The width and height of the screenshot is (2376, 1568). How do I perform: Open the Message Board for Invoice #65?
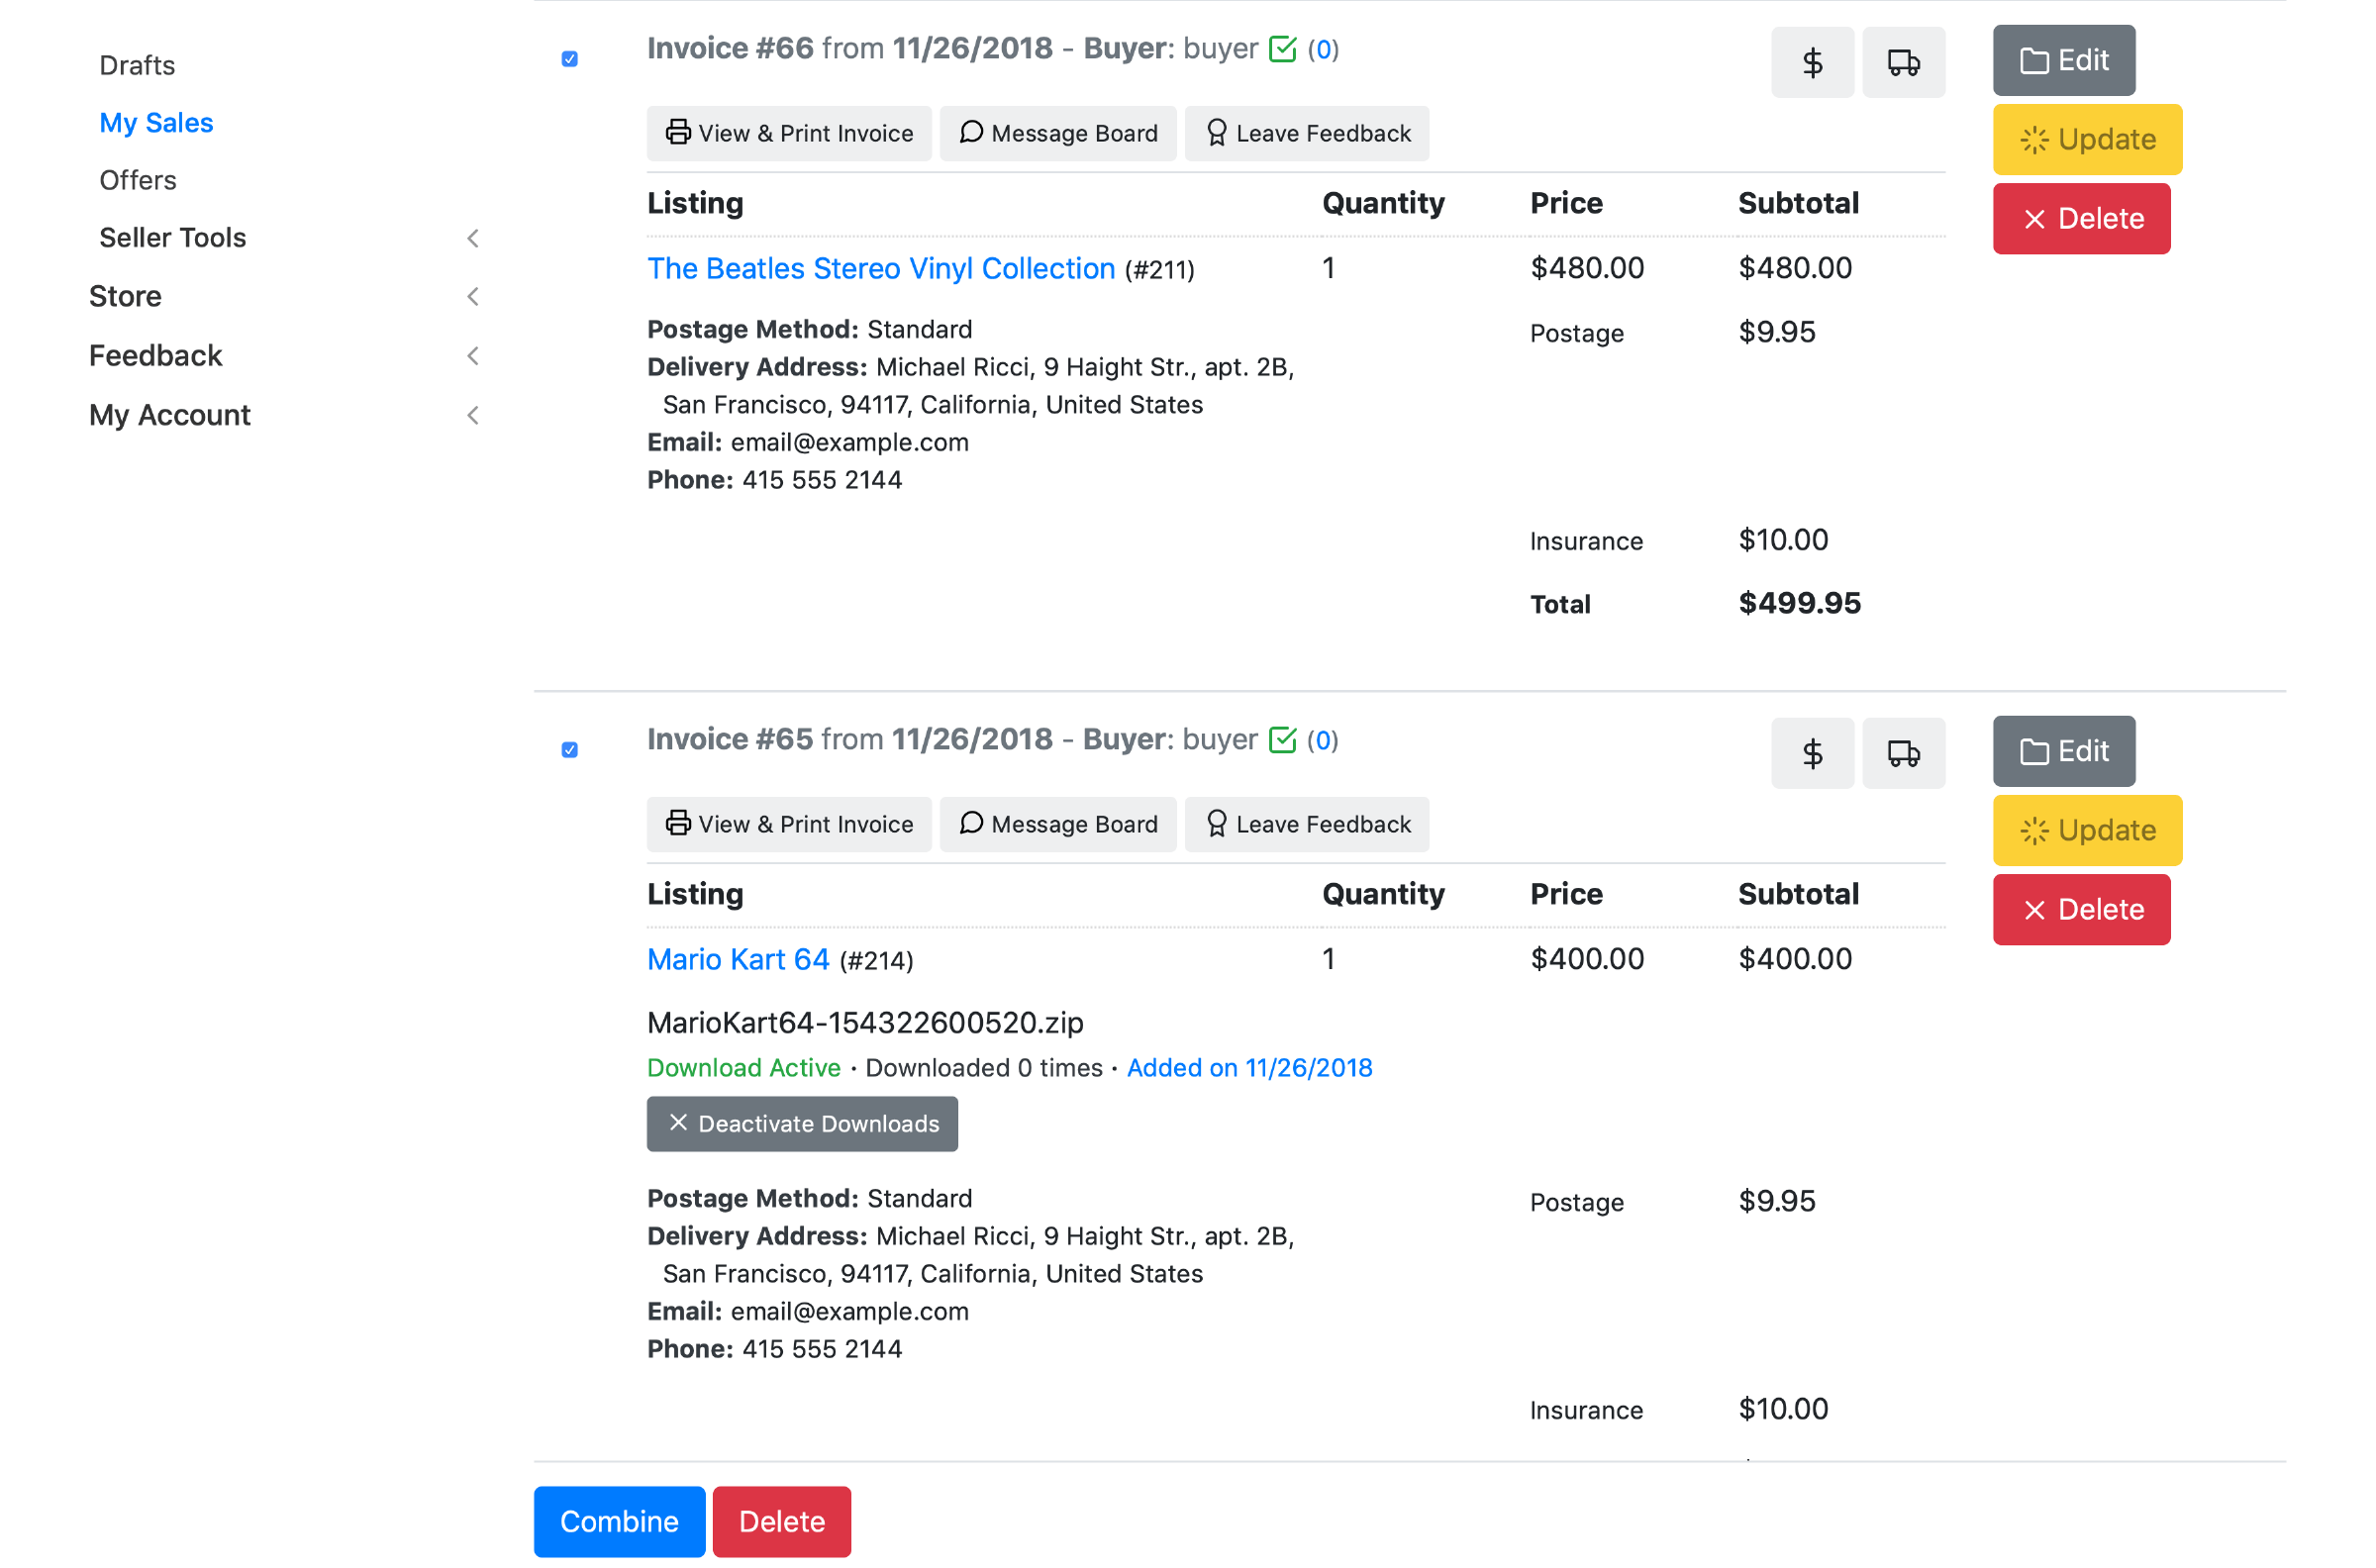click(x=1058, y=824)
